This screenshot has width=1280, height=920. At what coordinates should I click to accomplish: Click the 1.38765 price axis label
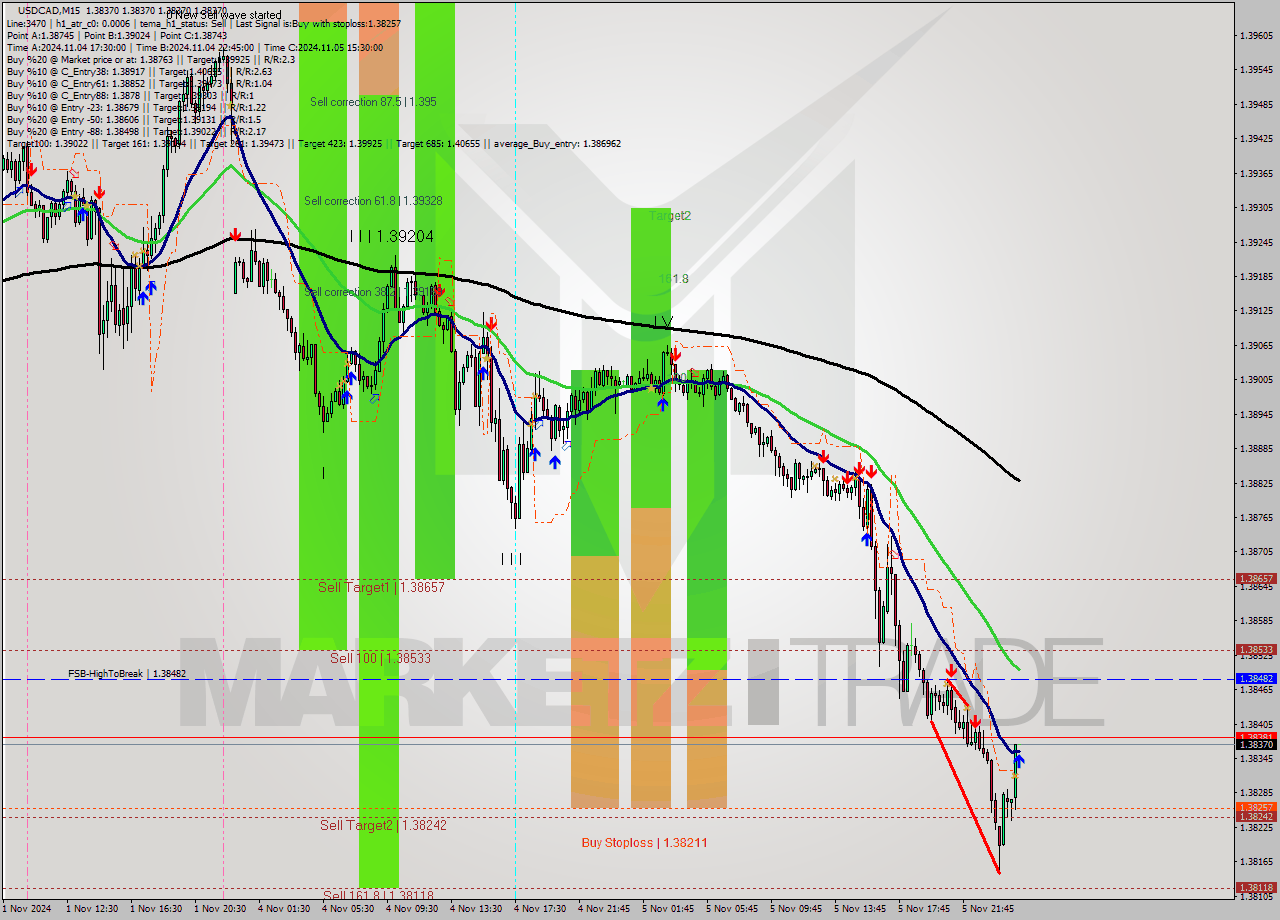coord(1256,517)
